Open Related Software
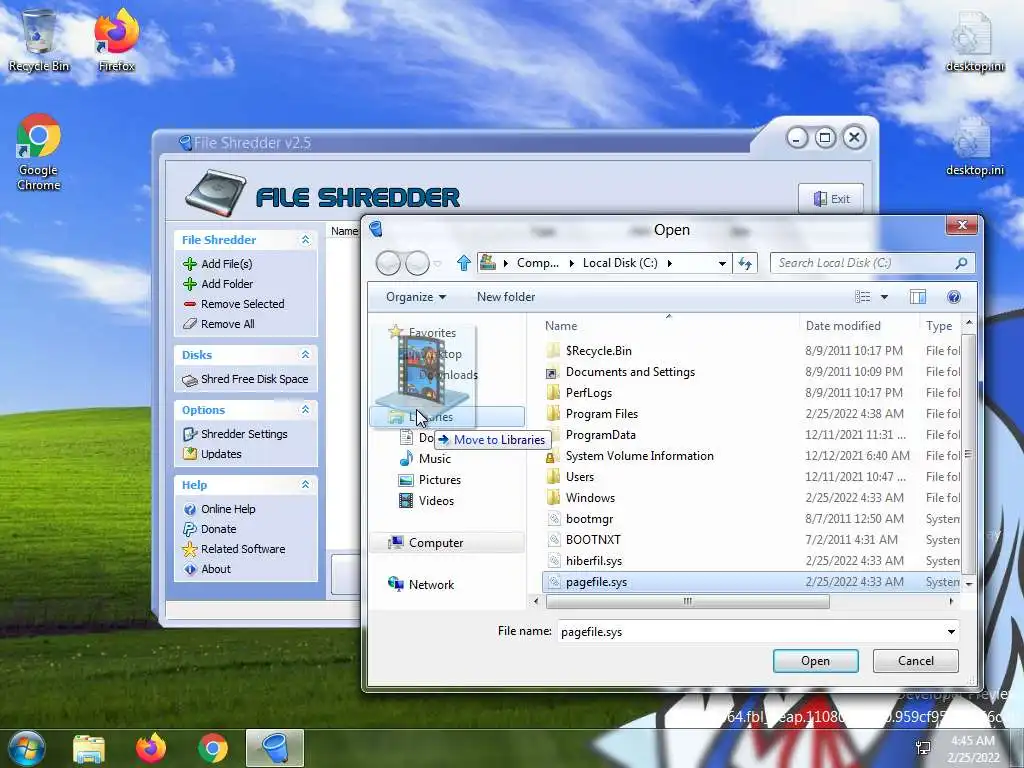The image size is (1024, 768). click(x=234, y=549)
